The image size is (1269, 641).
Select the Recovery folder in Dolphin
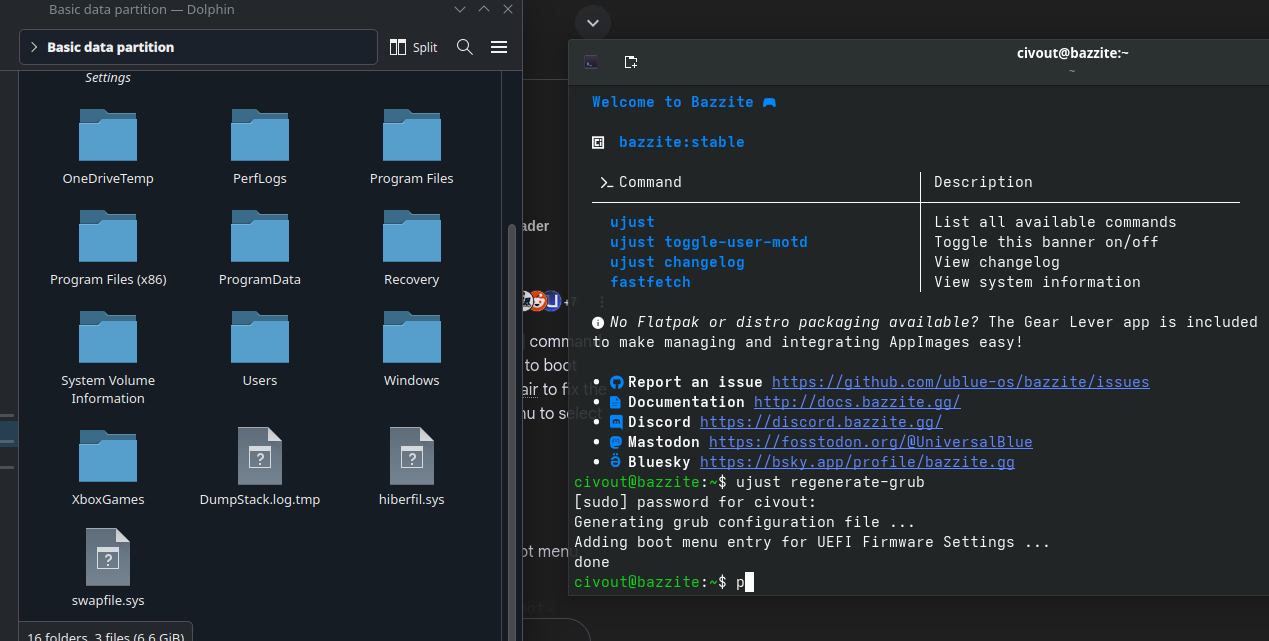(x=412, y=236)
